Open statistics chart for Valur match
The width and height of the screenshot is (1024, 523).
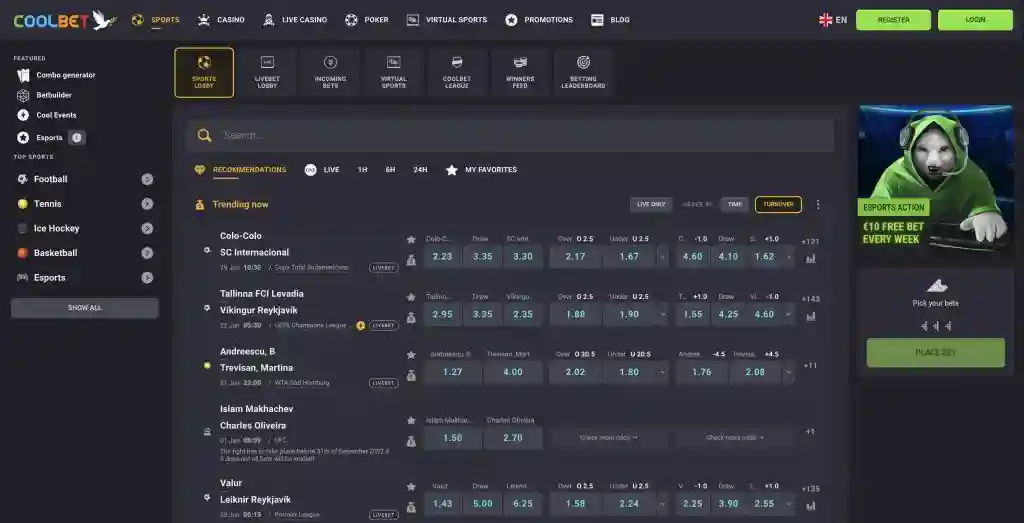[810, 505]
